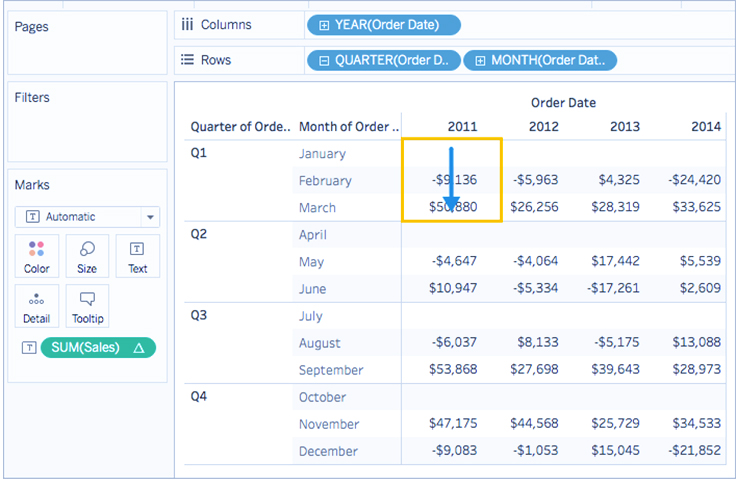The height and width of the screenshot is (486, 736).
Task: Click the Quarter of Orde.. column header
Action: pos(240,127)
